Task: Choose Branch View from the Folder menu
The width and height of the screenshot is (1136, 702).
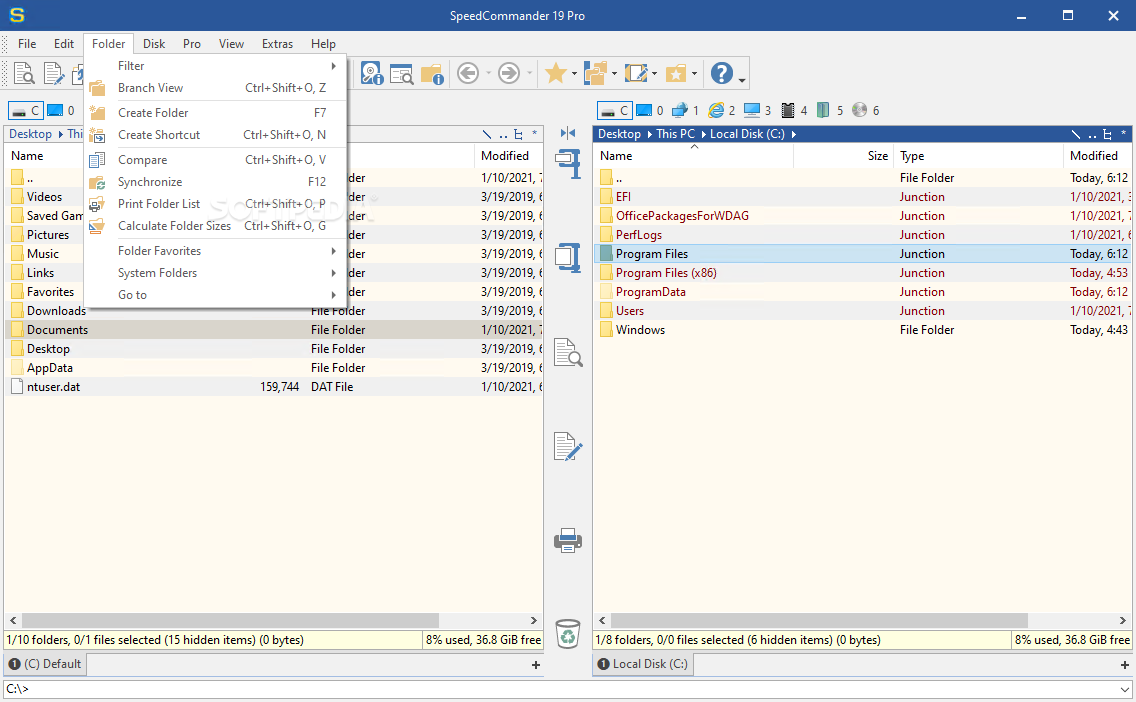Action: tap(216, 88)
